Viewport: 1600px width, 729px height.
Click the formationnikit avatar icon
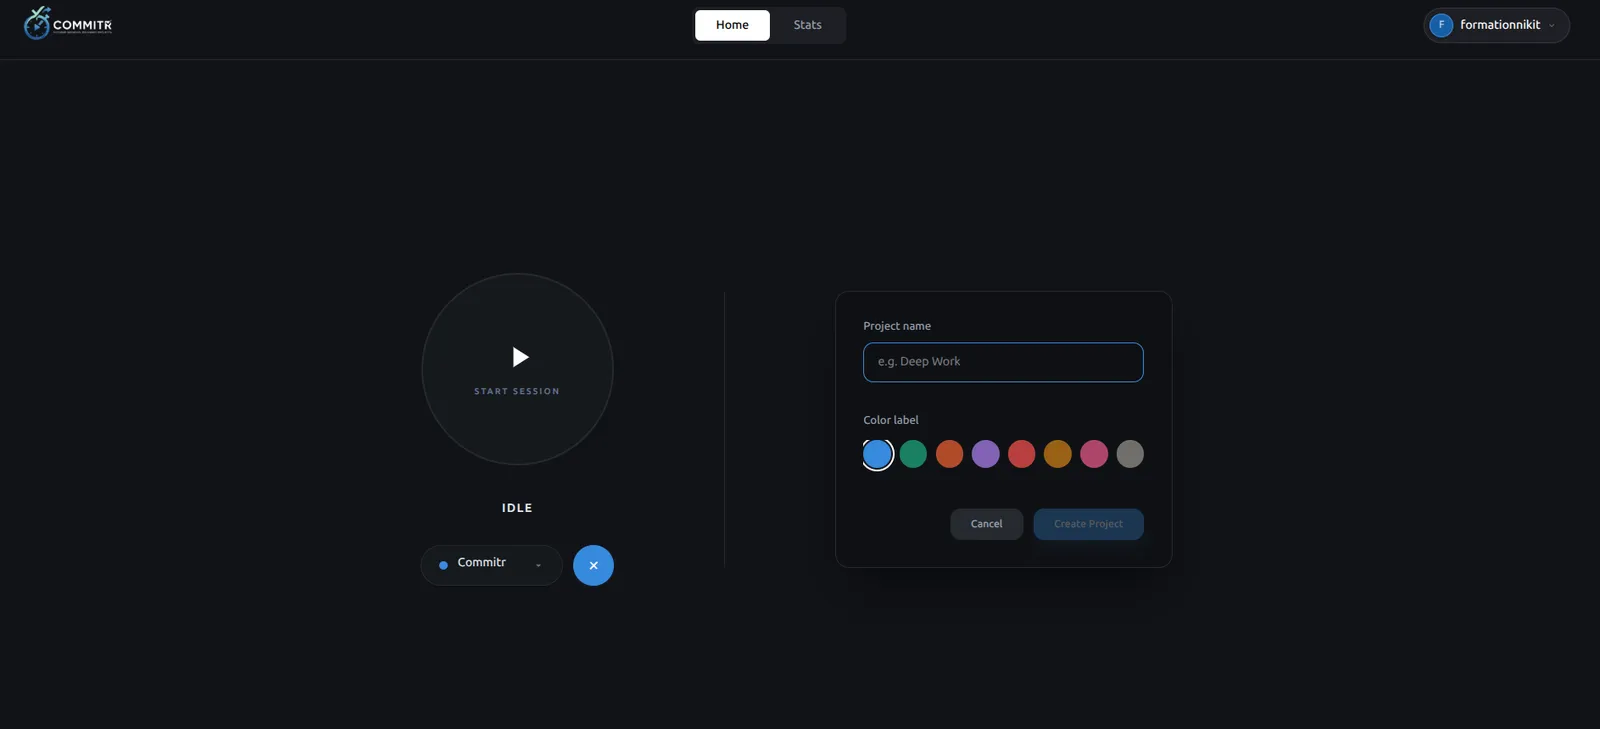pyautogui.click(x=1441, y=25)
